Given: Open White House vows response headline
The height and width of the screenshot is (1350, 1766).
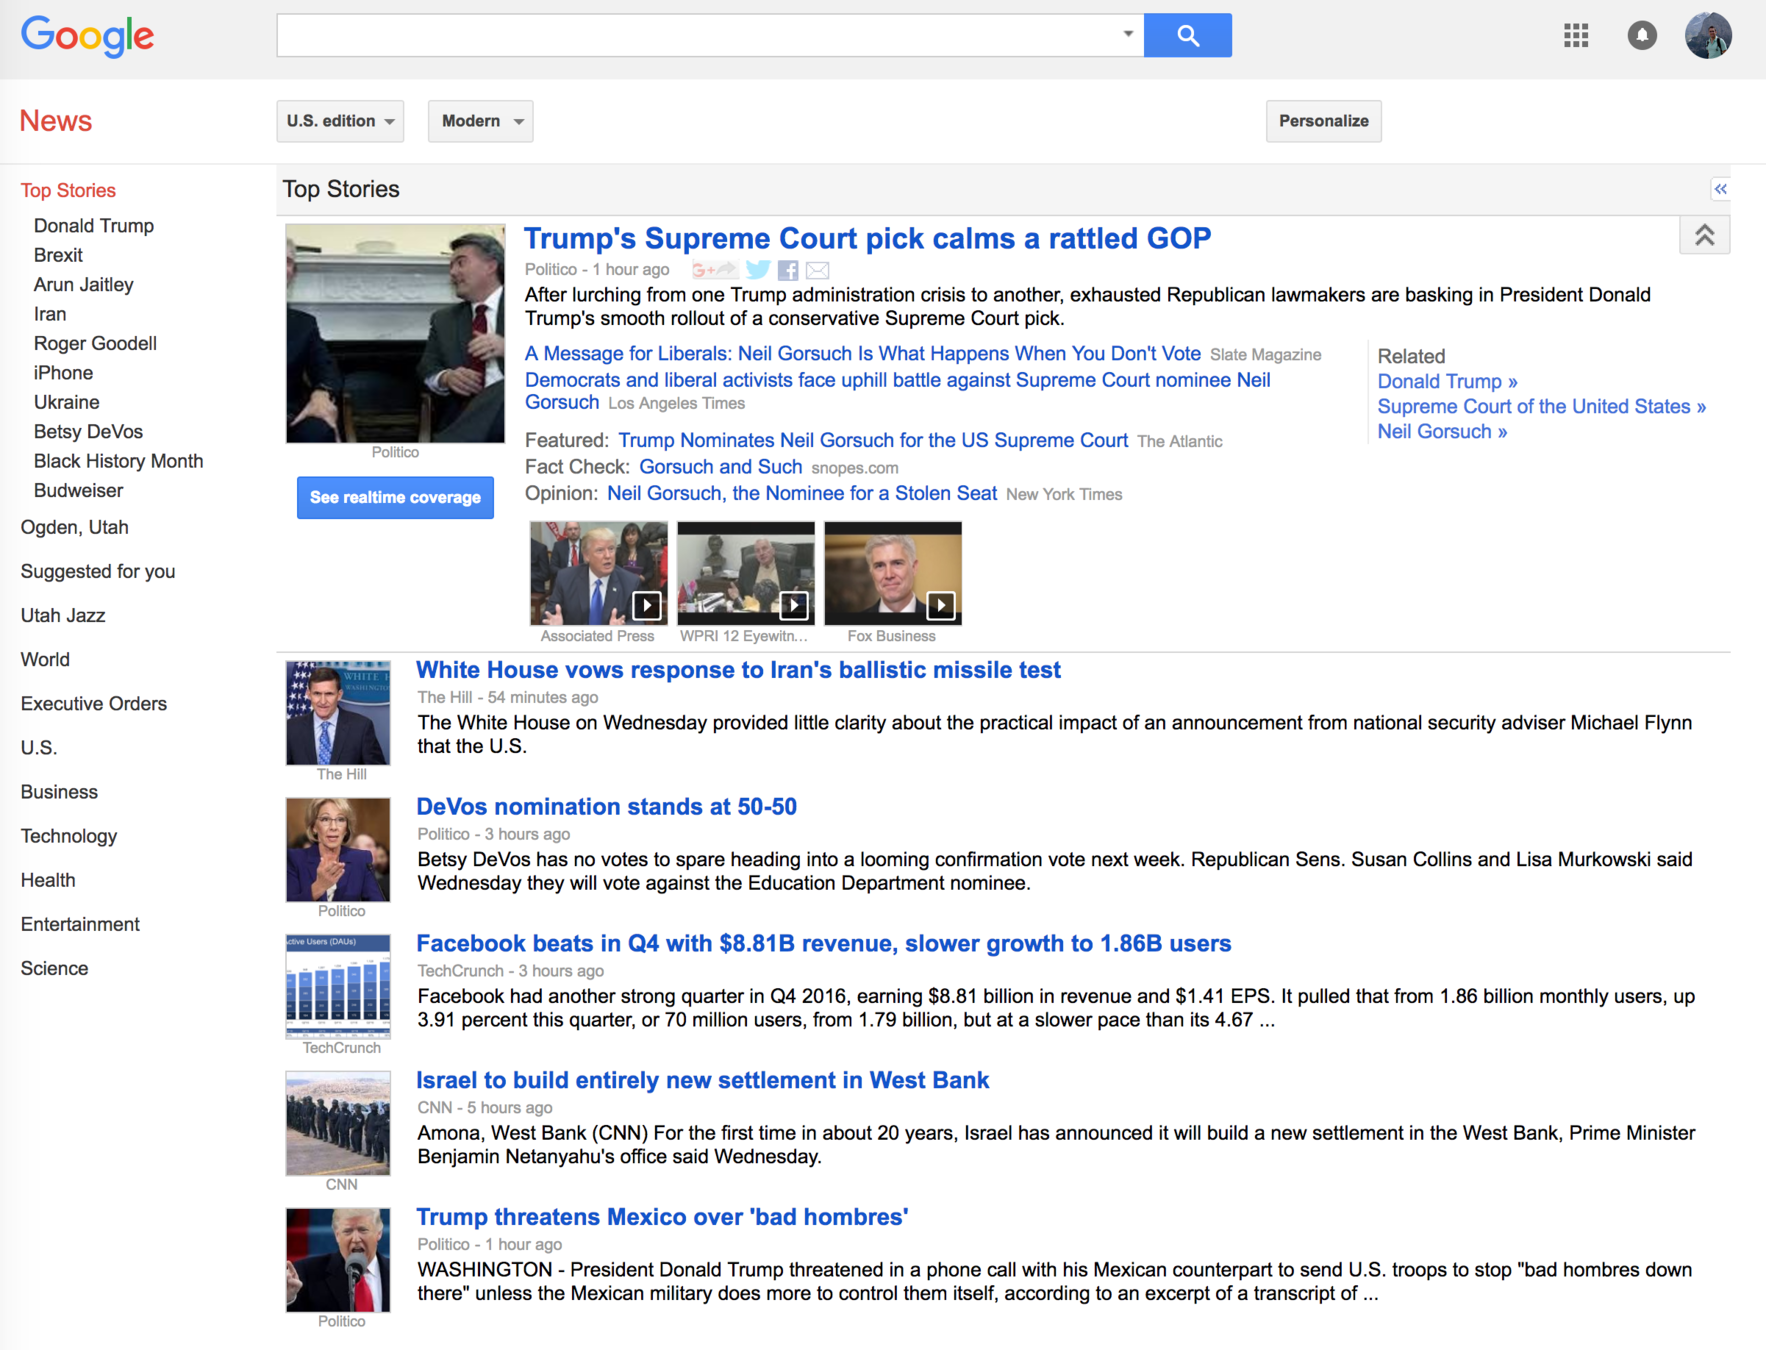Looking at the screenshot, I should tap(738, 670).
